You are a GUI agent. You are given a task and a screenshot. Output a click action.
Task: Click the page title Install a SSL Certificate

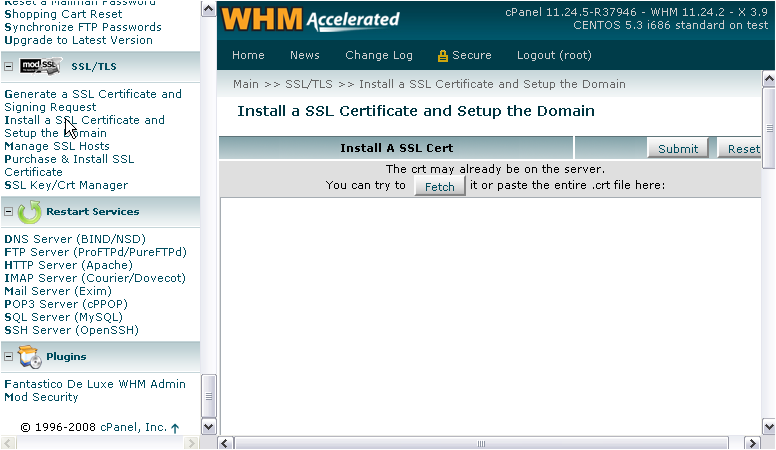point(416,111)
